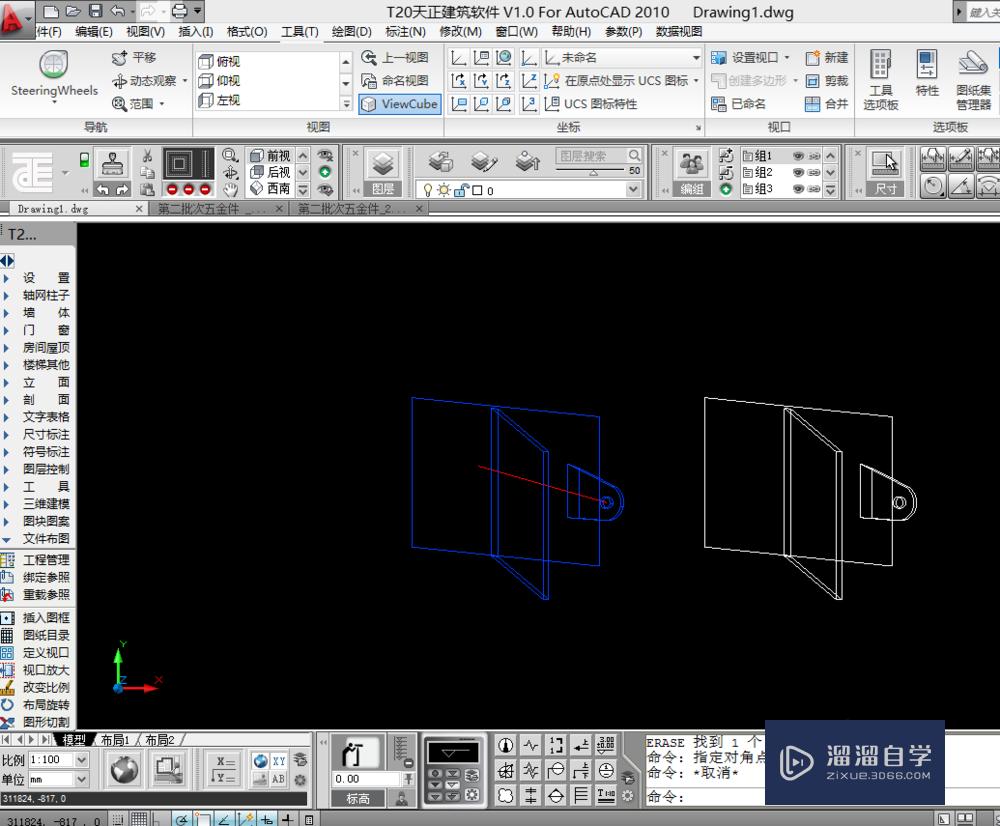Screen dimensions: 1000x826
Task: Open the 视图(V) menu
Action: pyautogui.click(x=145, y=31)
